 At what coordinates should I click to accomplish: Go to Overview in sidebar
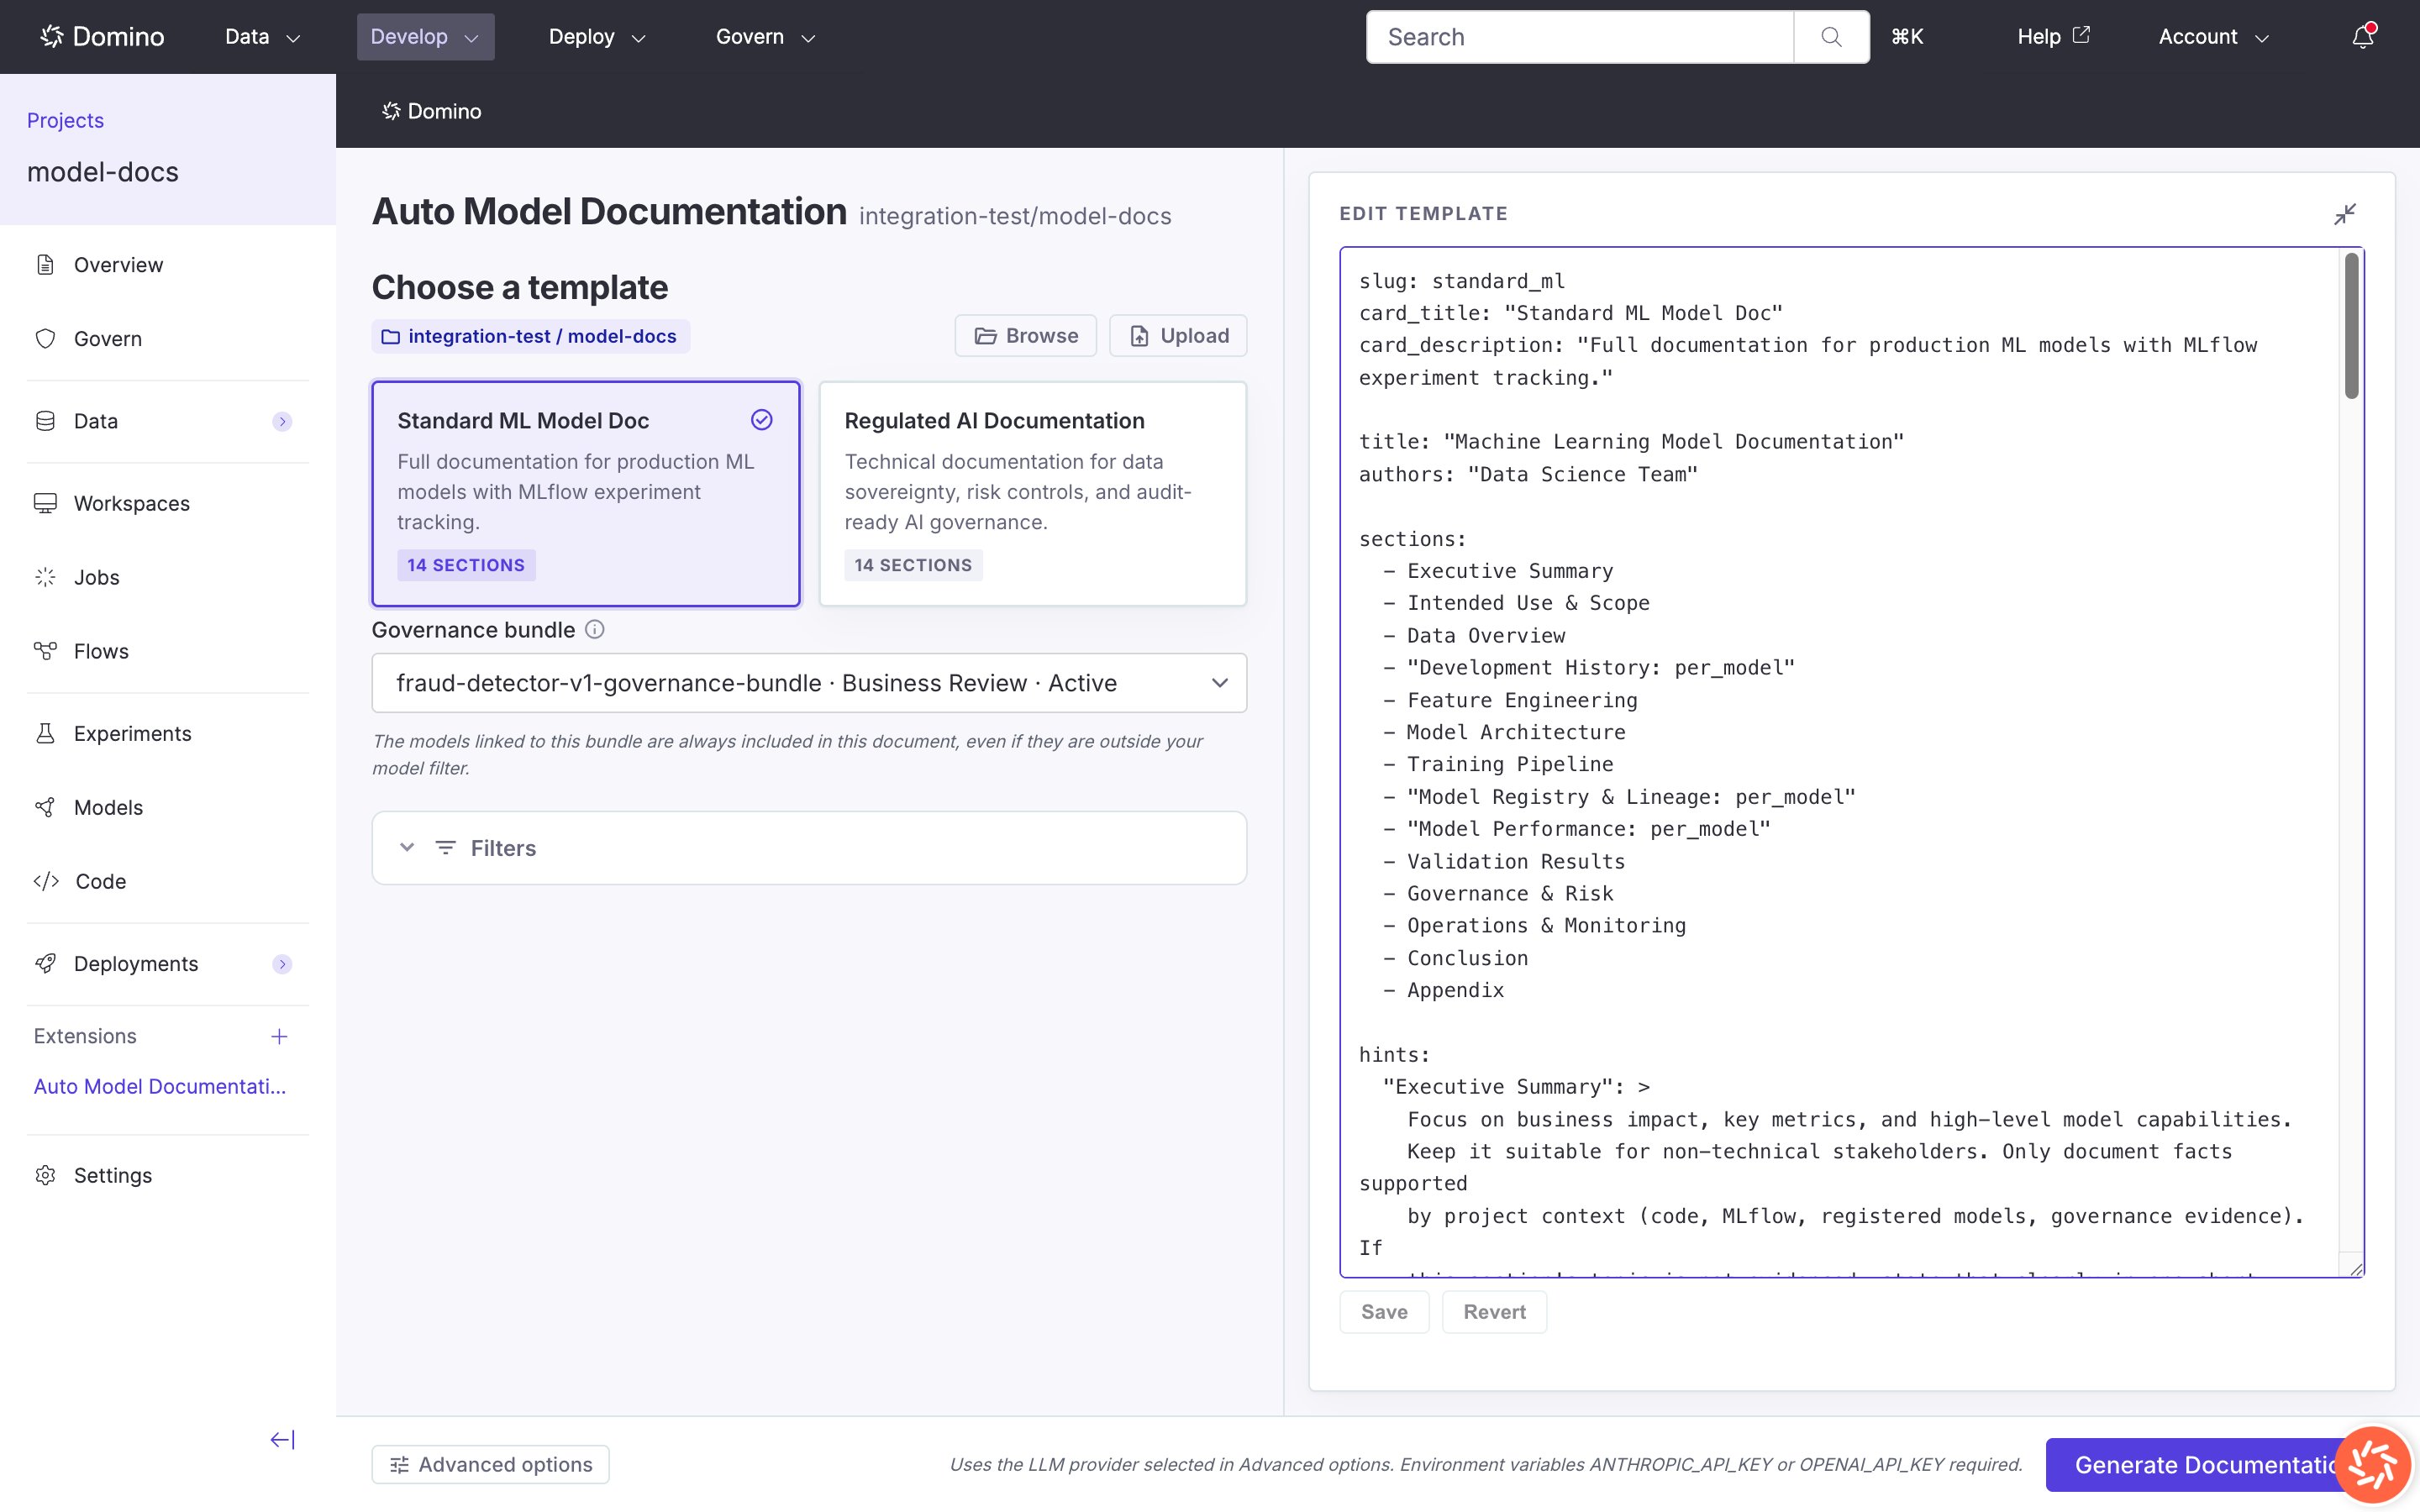(x=118, y=265)
